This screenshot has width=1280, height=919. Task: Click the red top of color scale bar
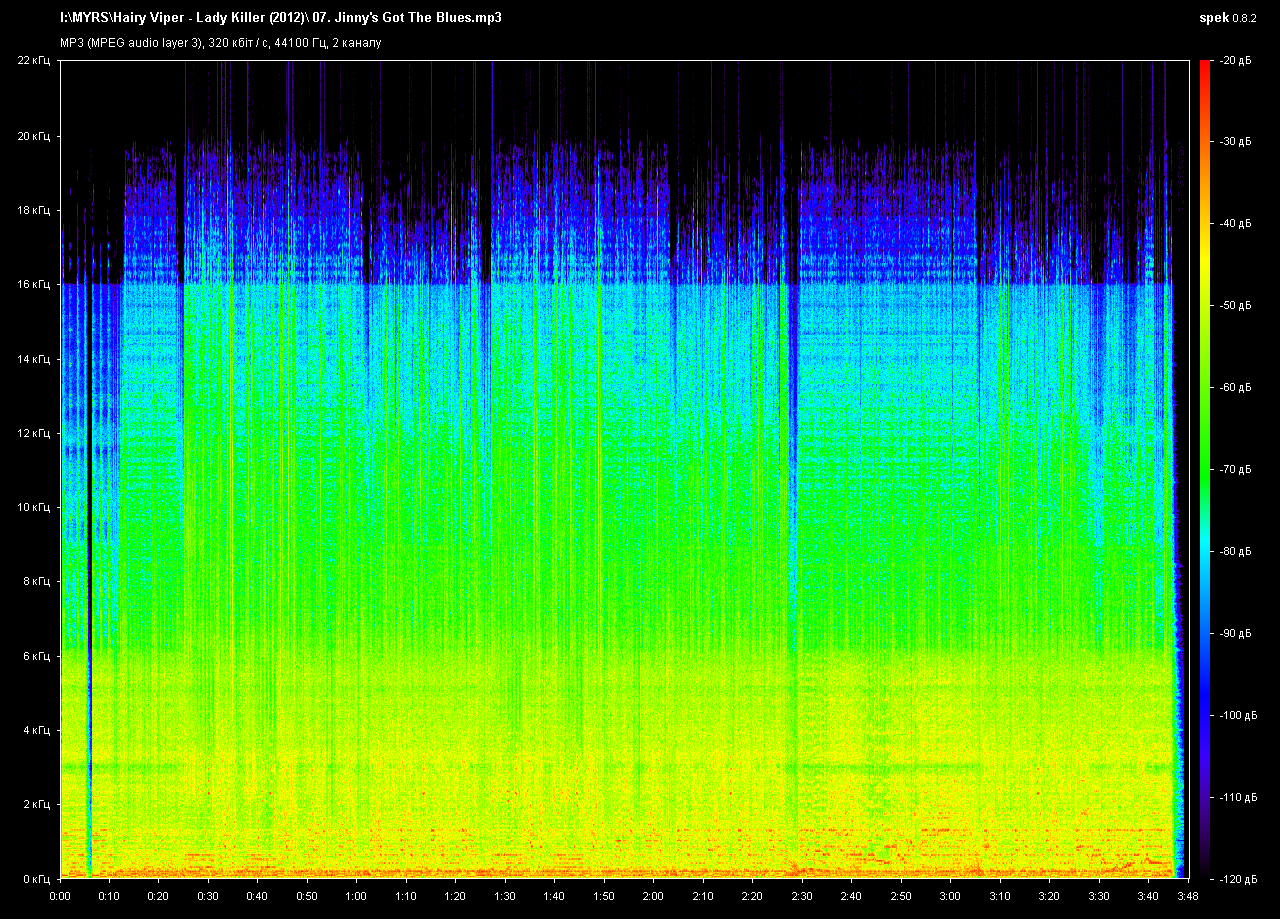1204,70
